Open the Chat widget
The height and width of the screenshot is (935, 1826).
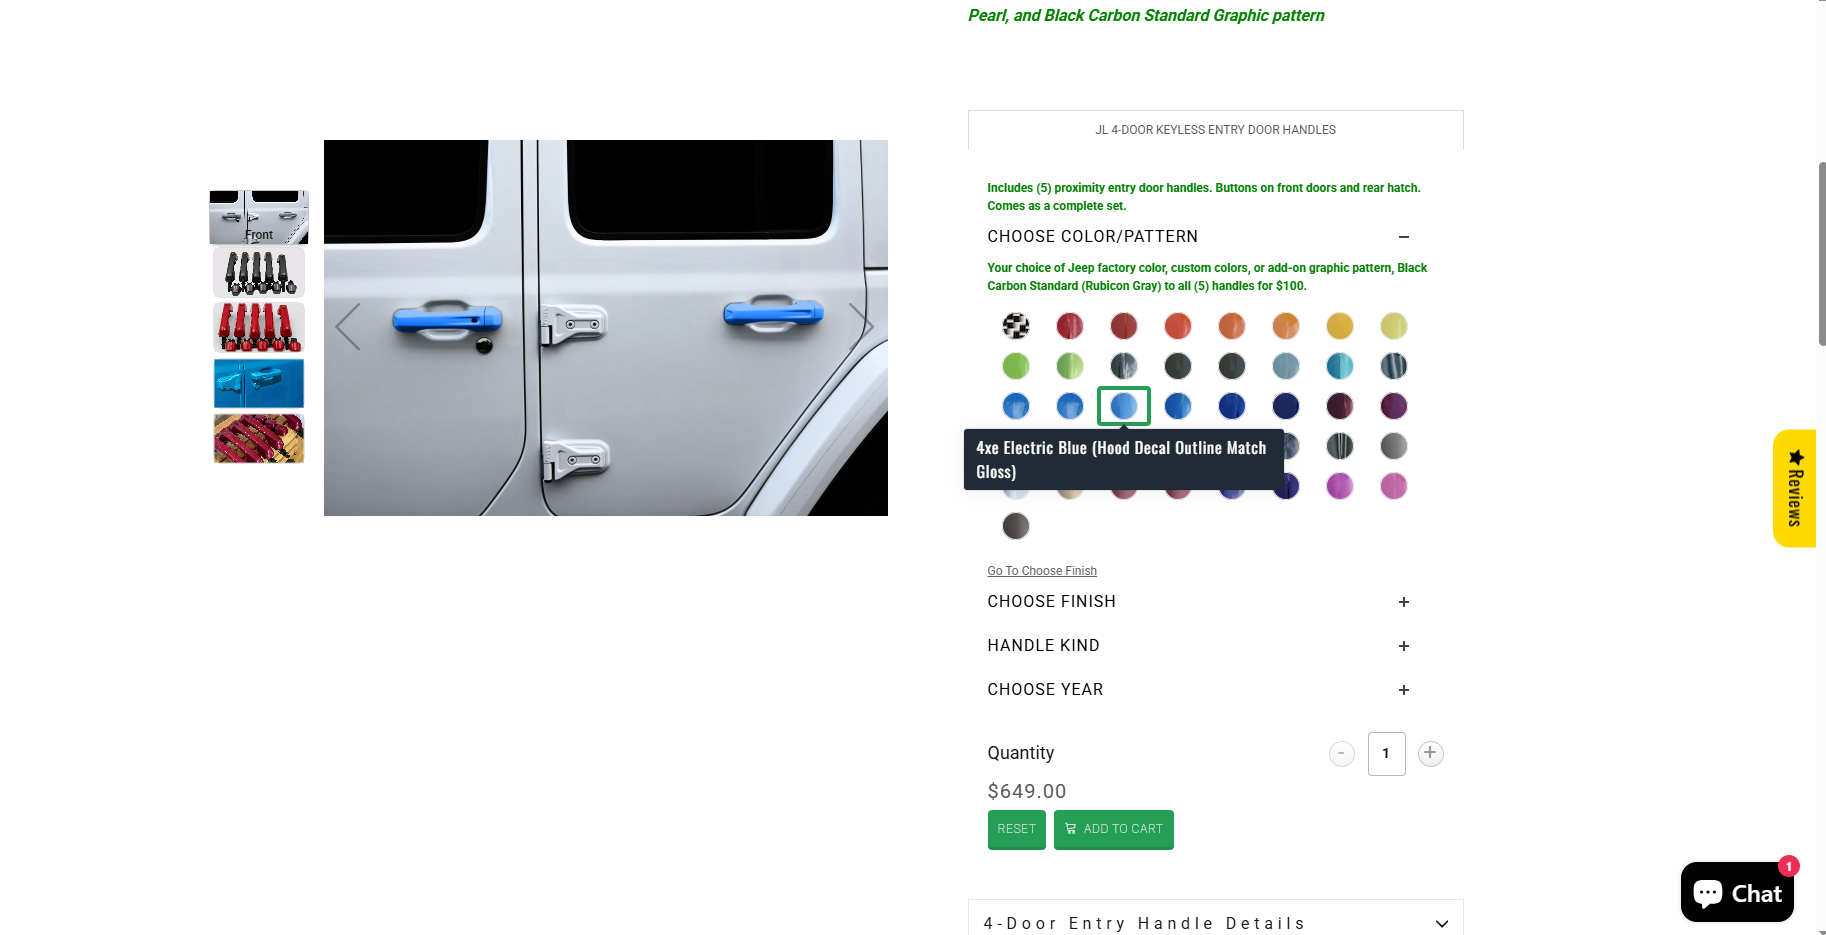1737,892
